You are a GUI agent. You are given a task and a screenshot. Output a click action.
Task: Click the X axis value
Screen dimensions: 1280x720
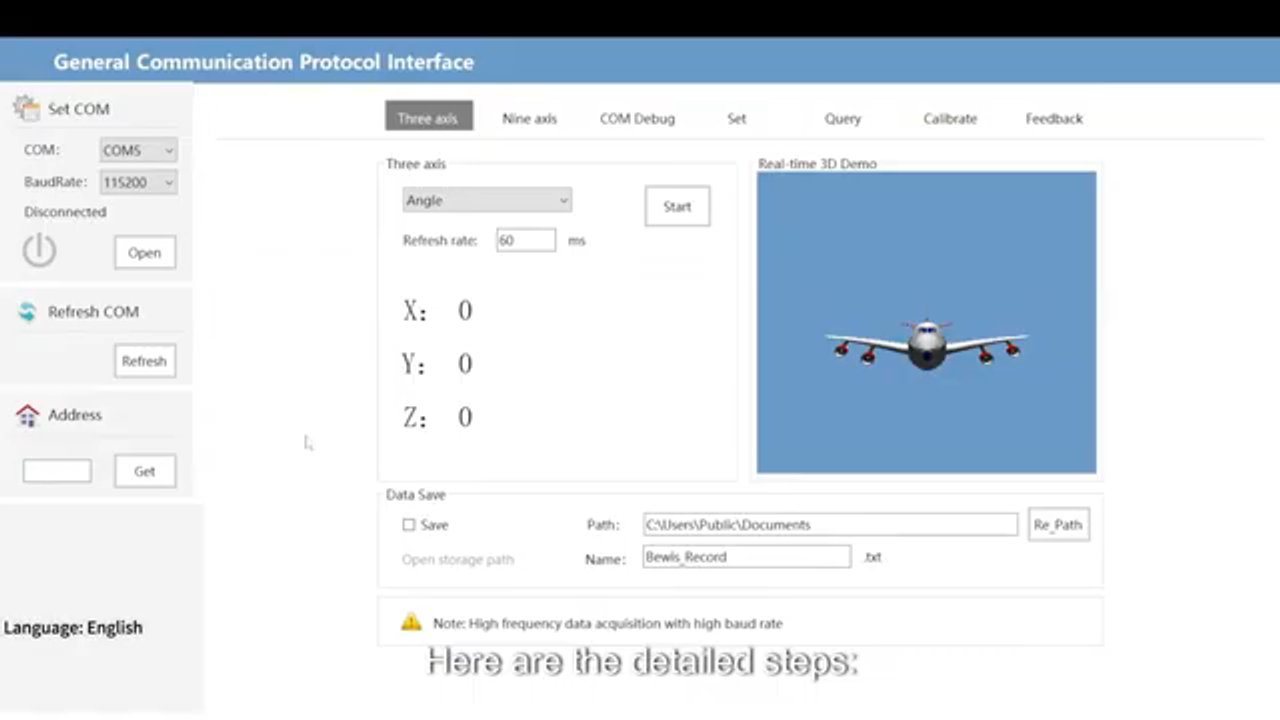tap(465, 310)
